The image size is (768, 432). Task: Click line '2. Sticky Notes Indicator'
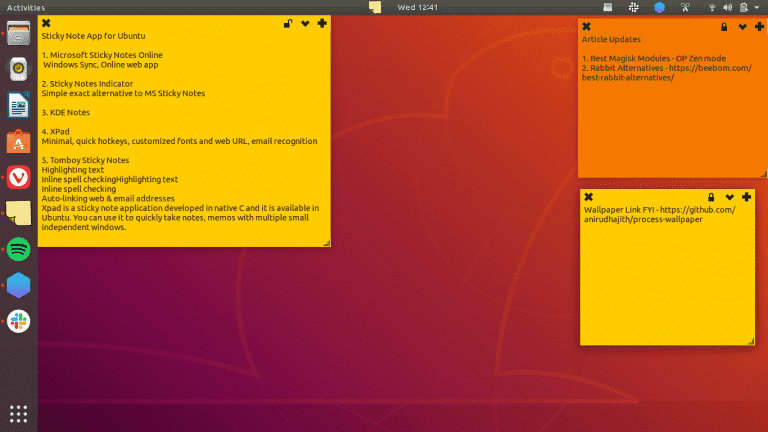point(87,84)
